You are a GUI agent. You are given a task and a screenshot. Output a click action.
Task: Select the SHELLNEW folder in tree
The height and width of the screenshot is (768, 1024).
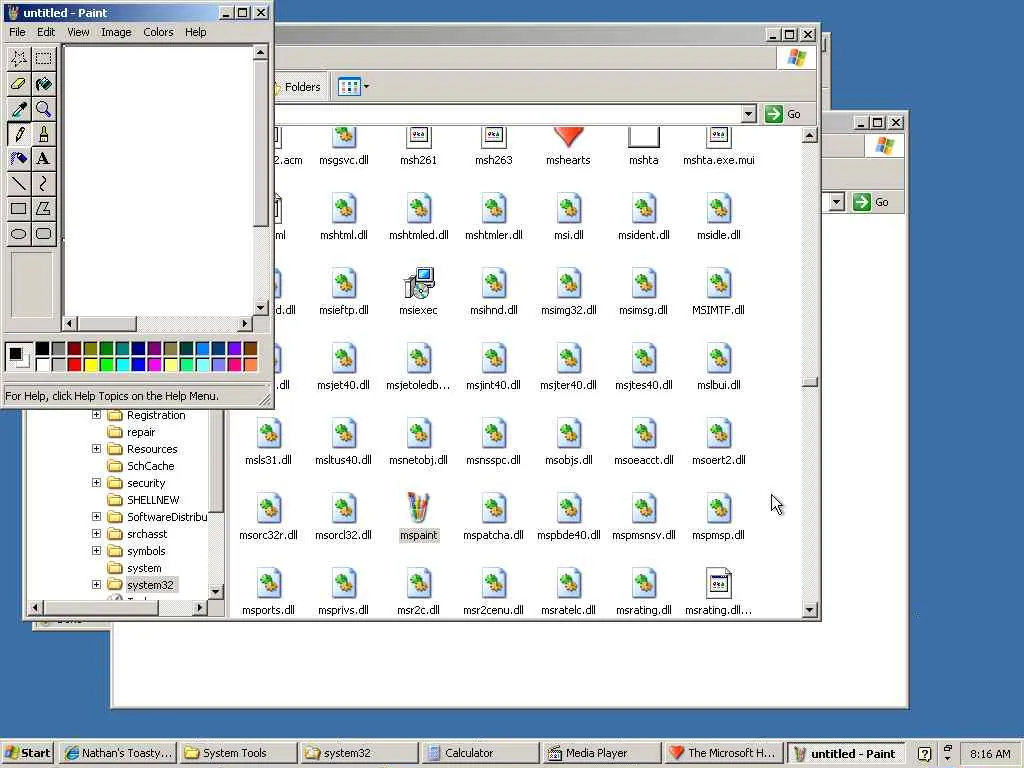(x=153, y=500)
